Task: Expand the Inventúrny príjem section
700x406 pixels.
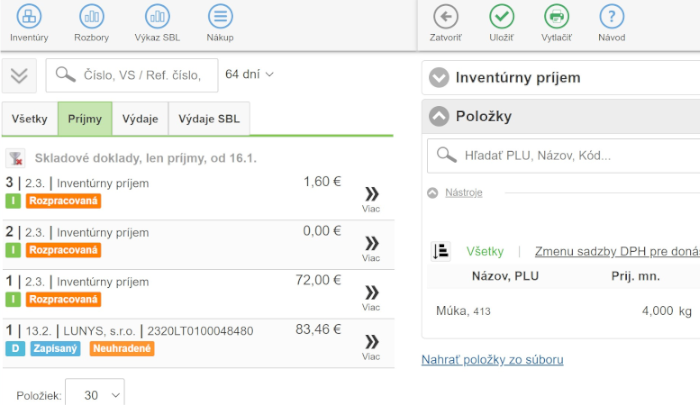Action: (438, 78)
